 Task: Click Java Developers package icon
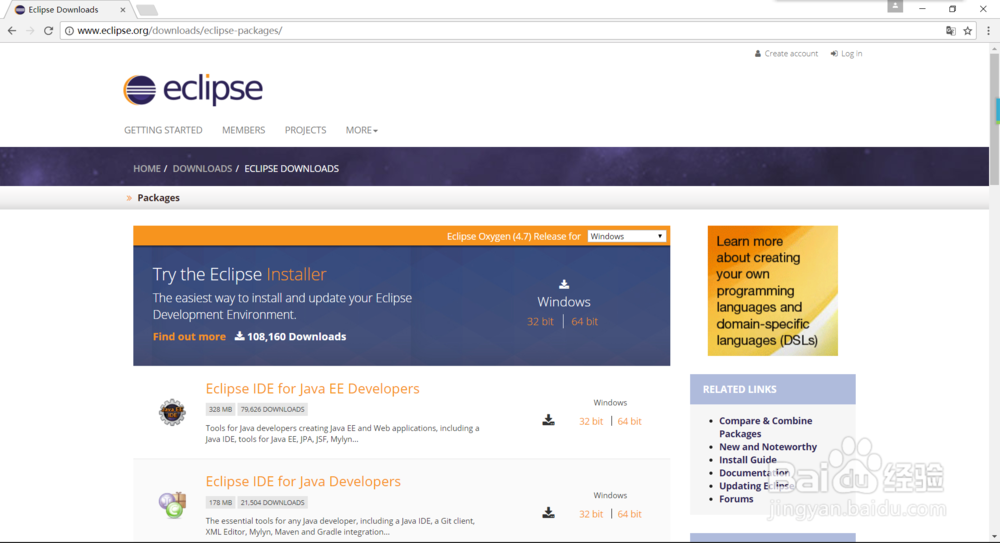[x=172, y=505]
